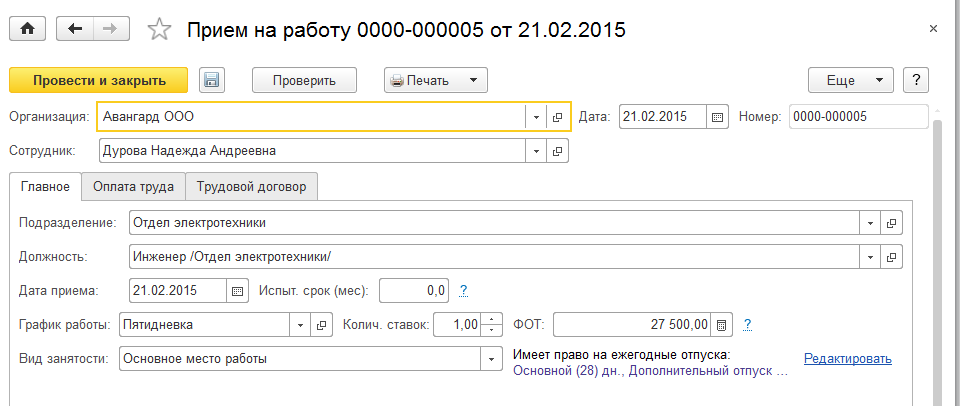This screenshot has width=960, height=406.
Task: Navigate back with the left arrow
Action: tap(75, 30)
